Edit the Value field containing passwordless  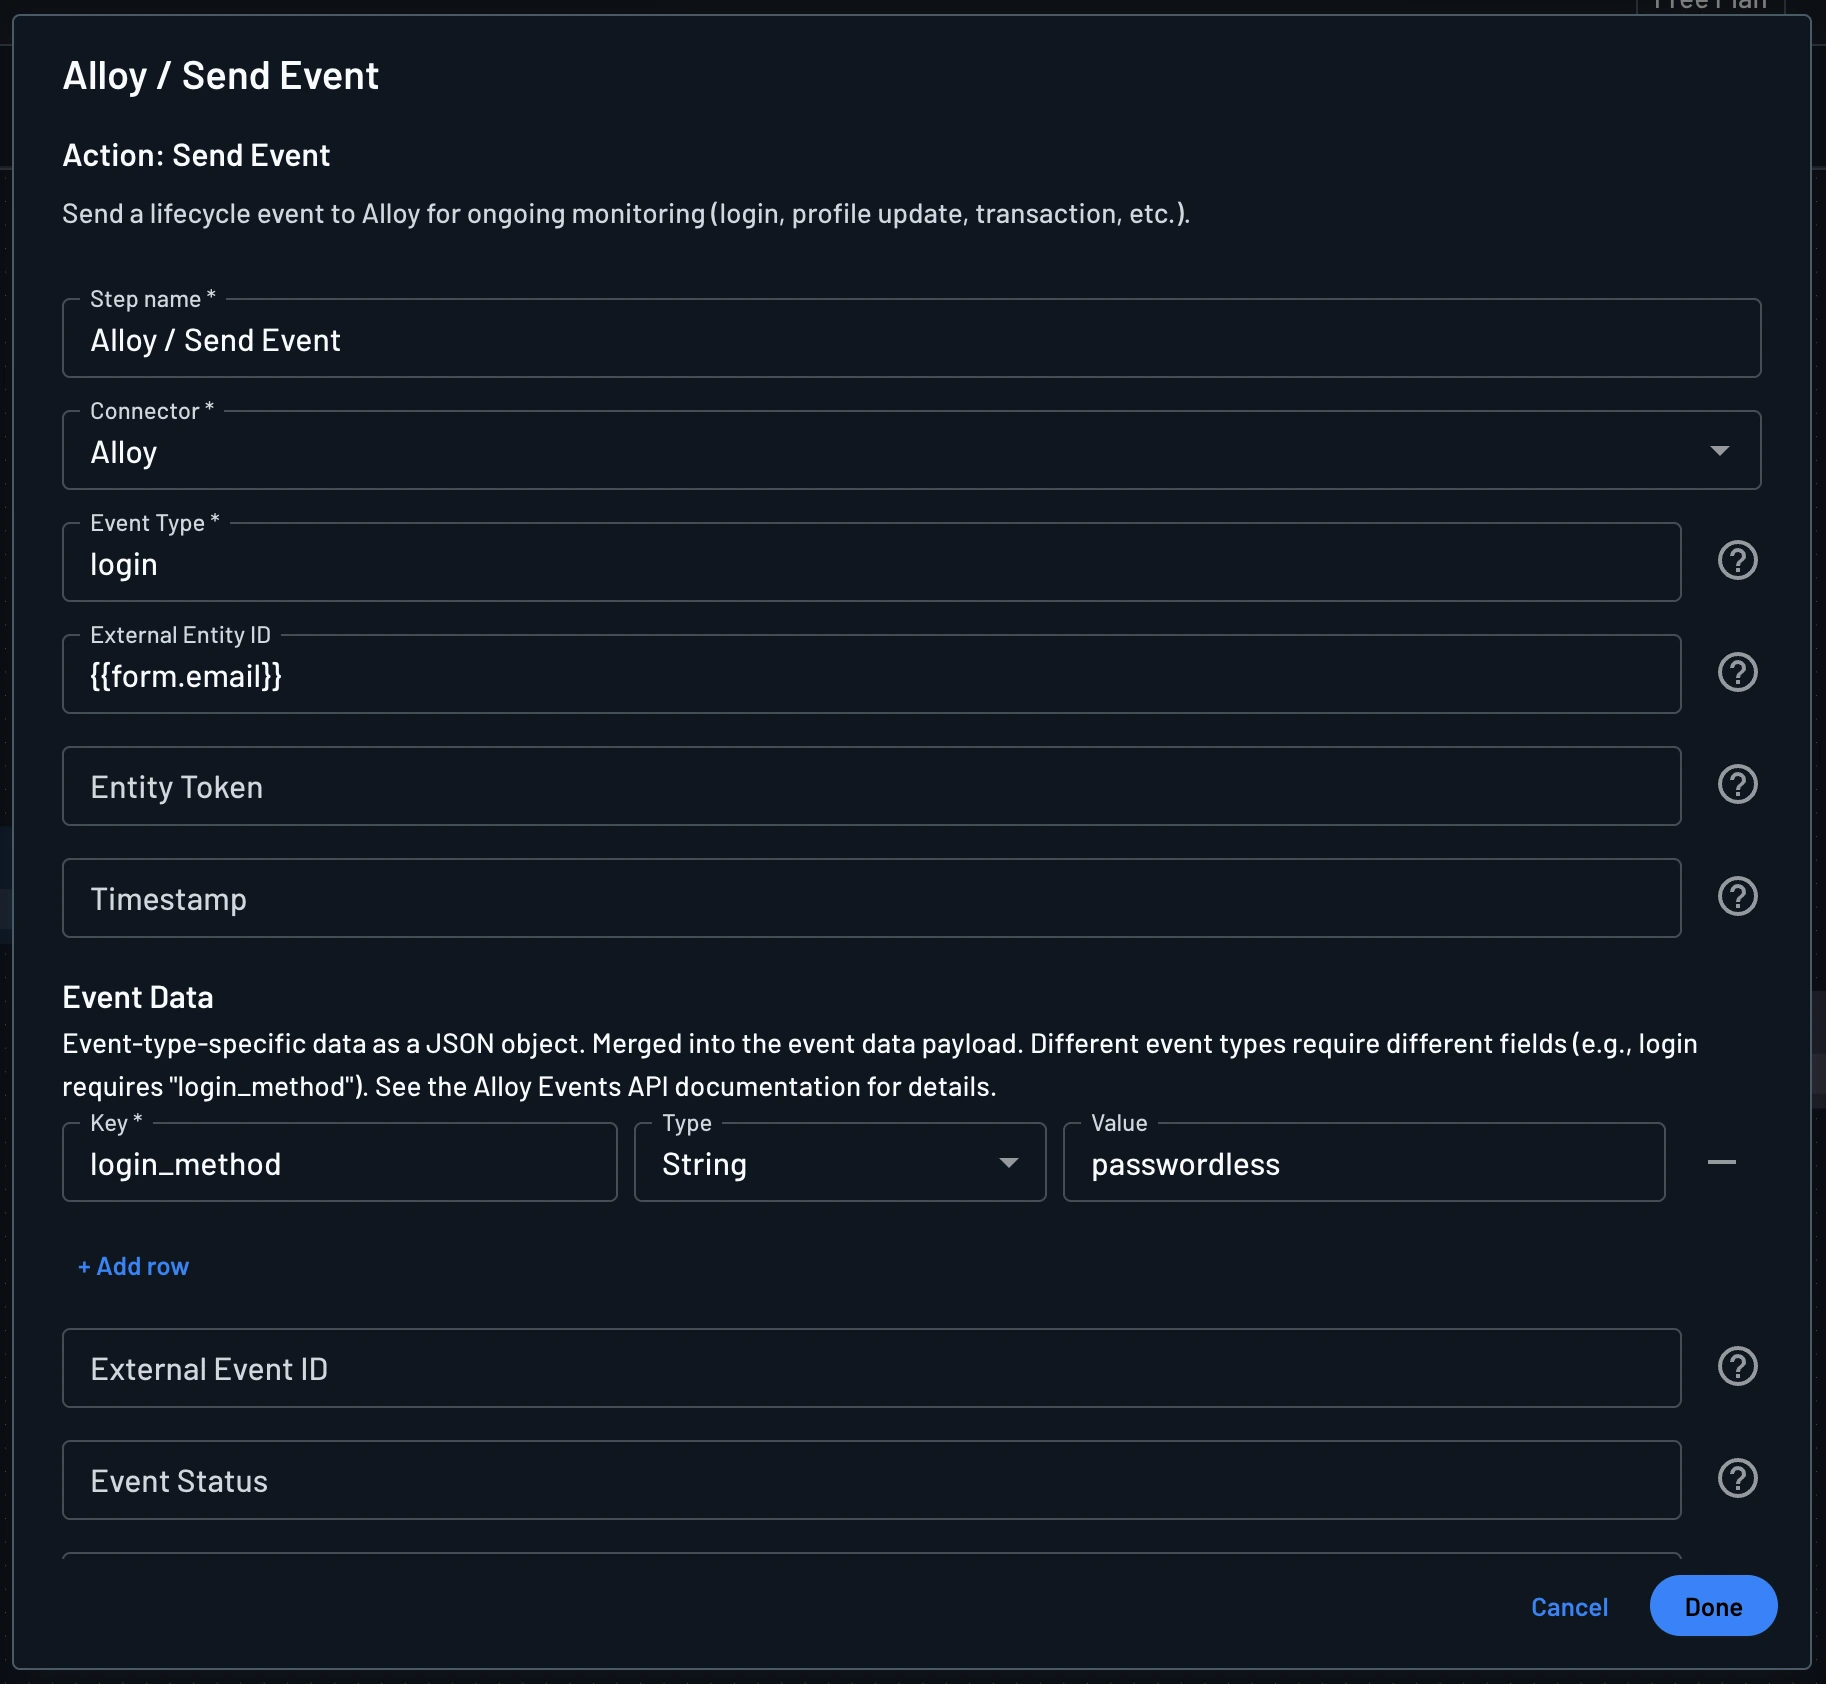1364,1162
